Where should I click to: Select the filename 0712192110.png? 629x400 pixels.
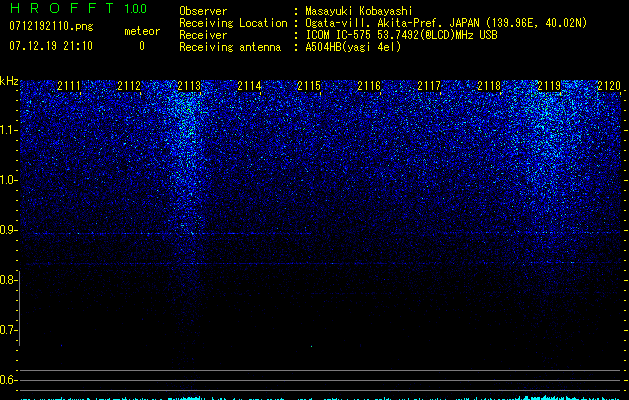click(51, 27)
